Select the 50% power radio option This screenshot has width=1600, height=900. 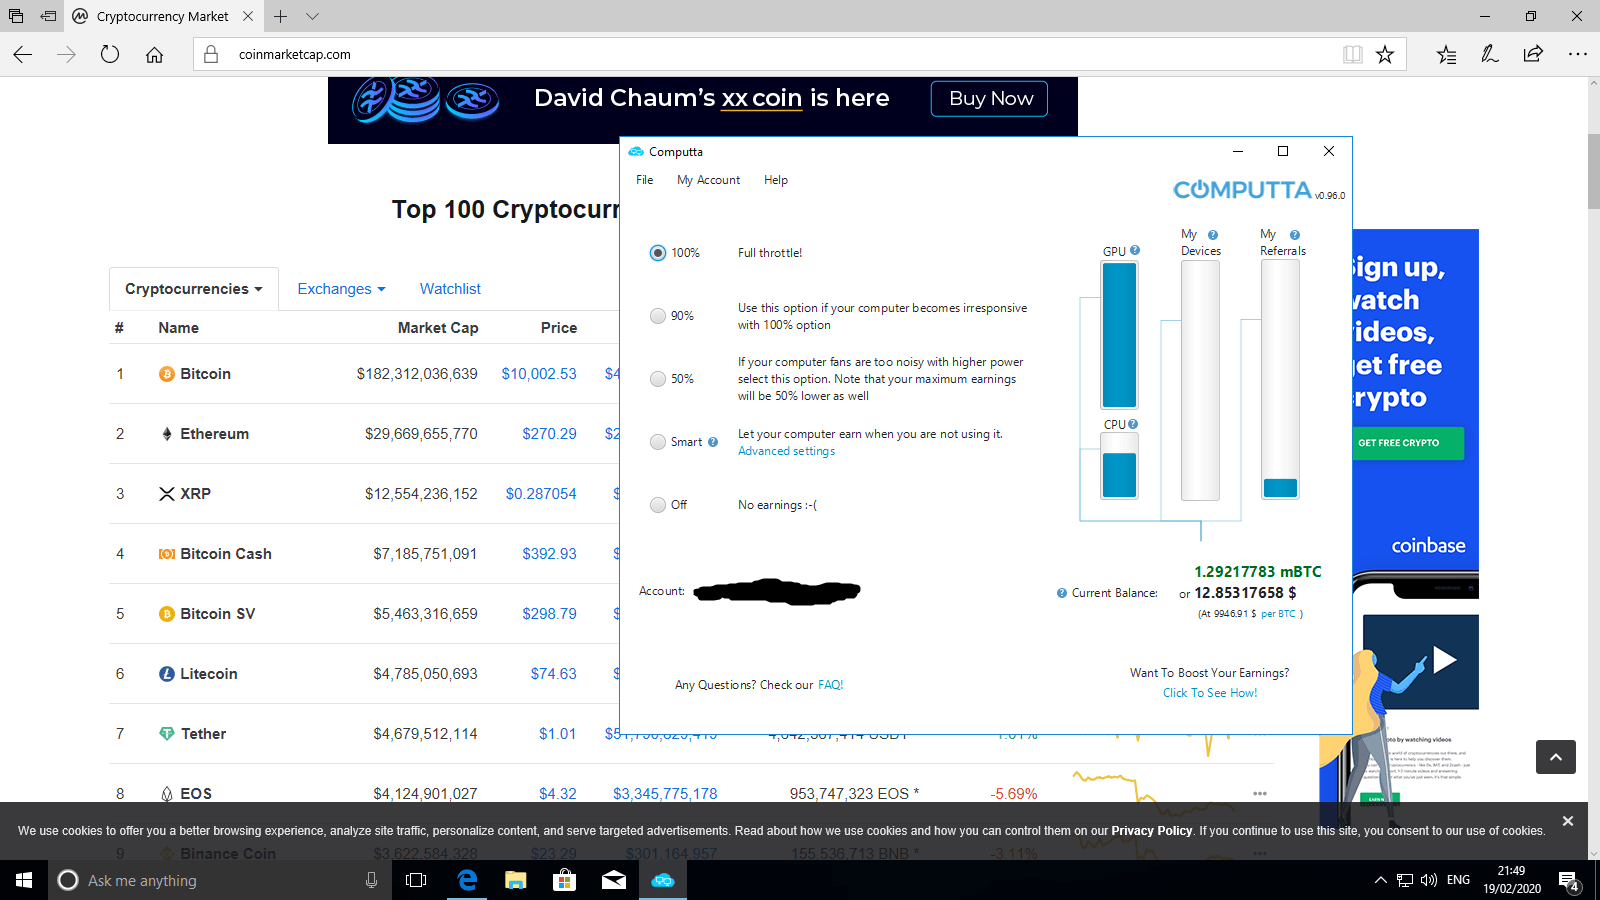(658, 379)
